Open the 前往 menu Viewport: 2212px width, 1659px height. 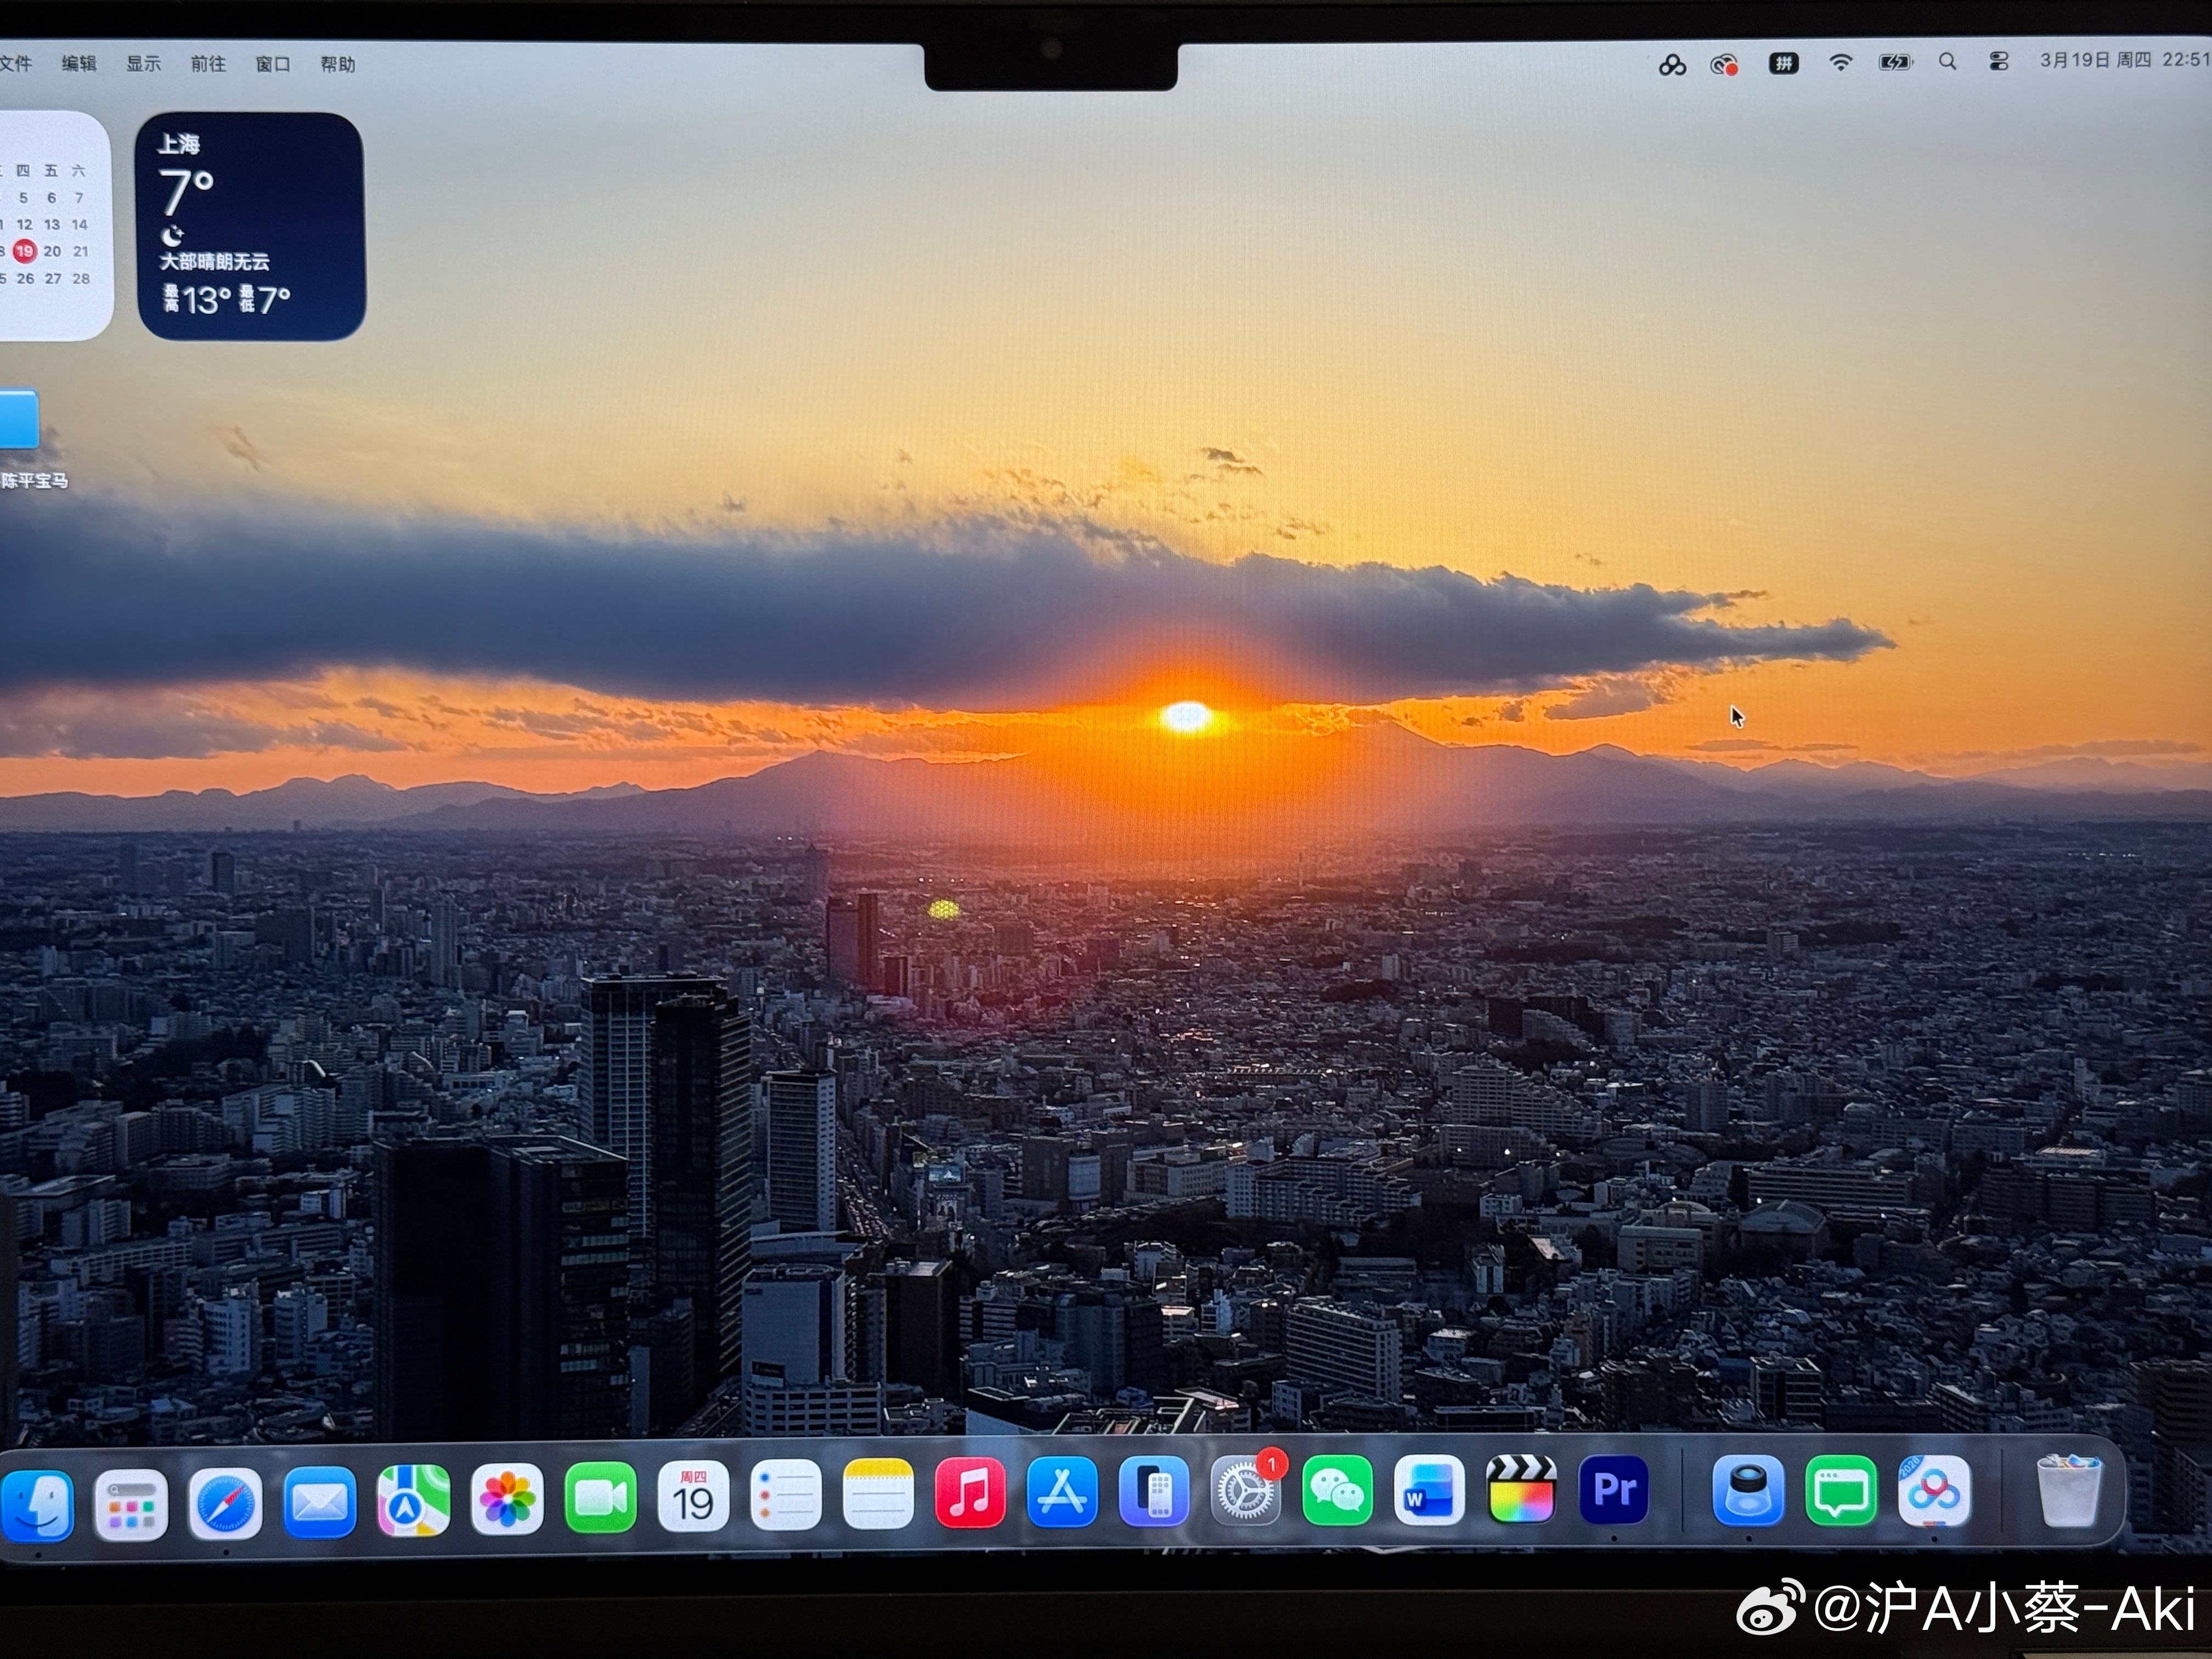coord(208,64)
